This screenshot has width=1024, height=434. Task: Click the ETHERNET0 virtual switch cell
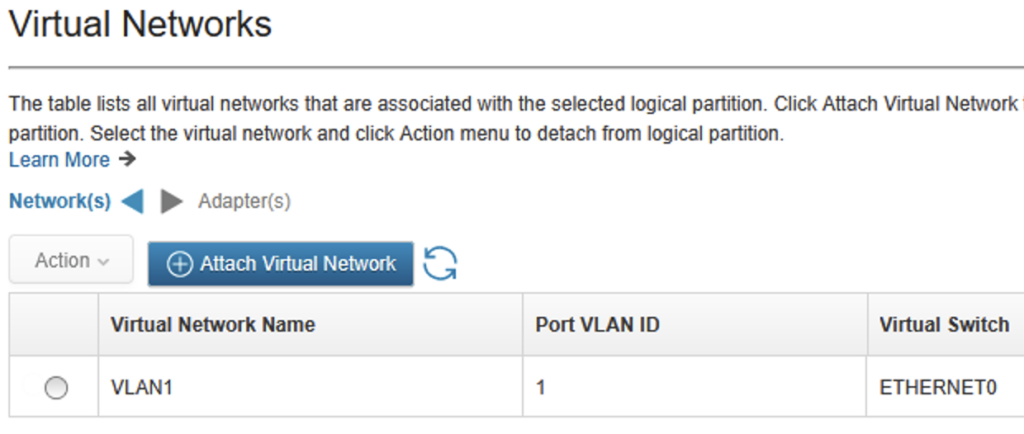(x=945, y=388)
